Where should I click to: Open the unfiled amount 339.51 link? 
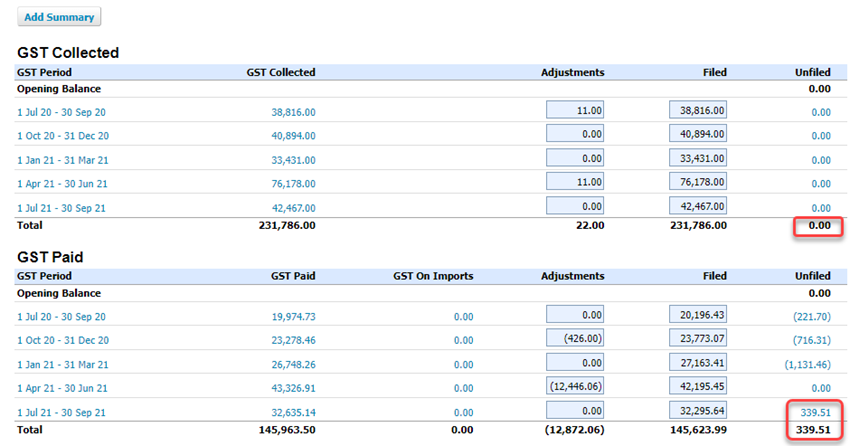(815, 412)
